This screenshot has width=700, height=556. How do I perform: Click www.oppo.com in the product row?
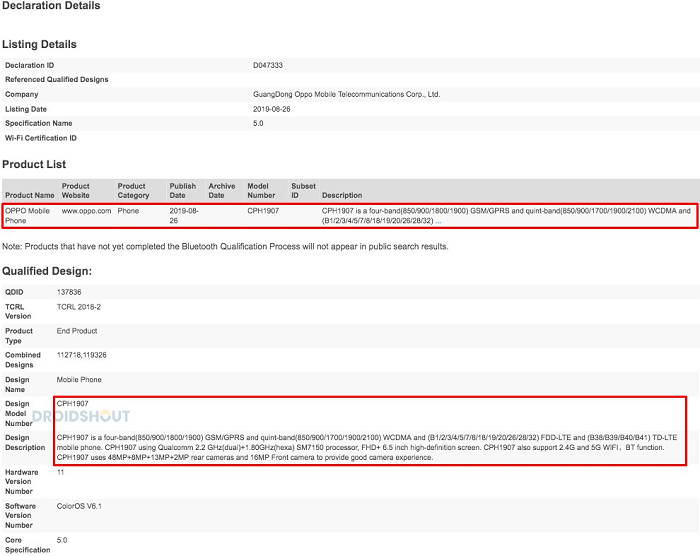coord(86,211)
